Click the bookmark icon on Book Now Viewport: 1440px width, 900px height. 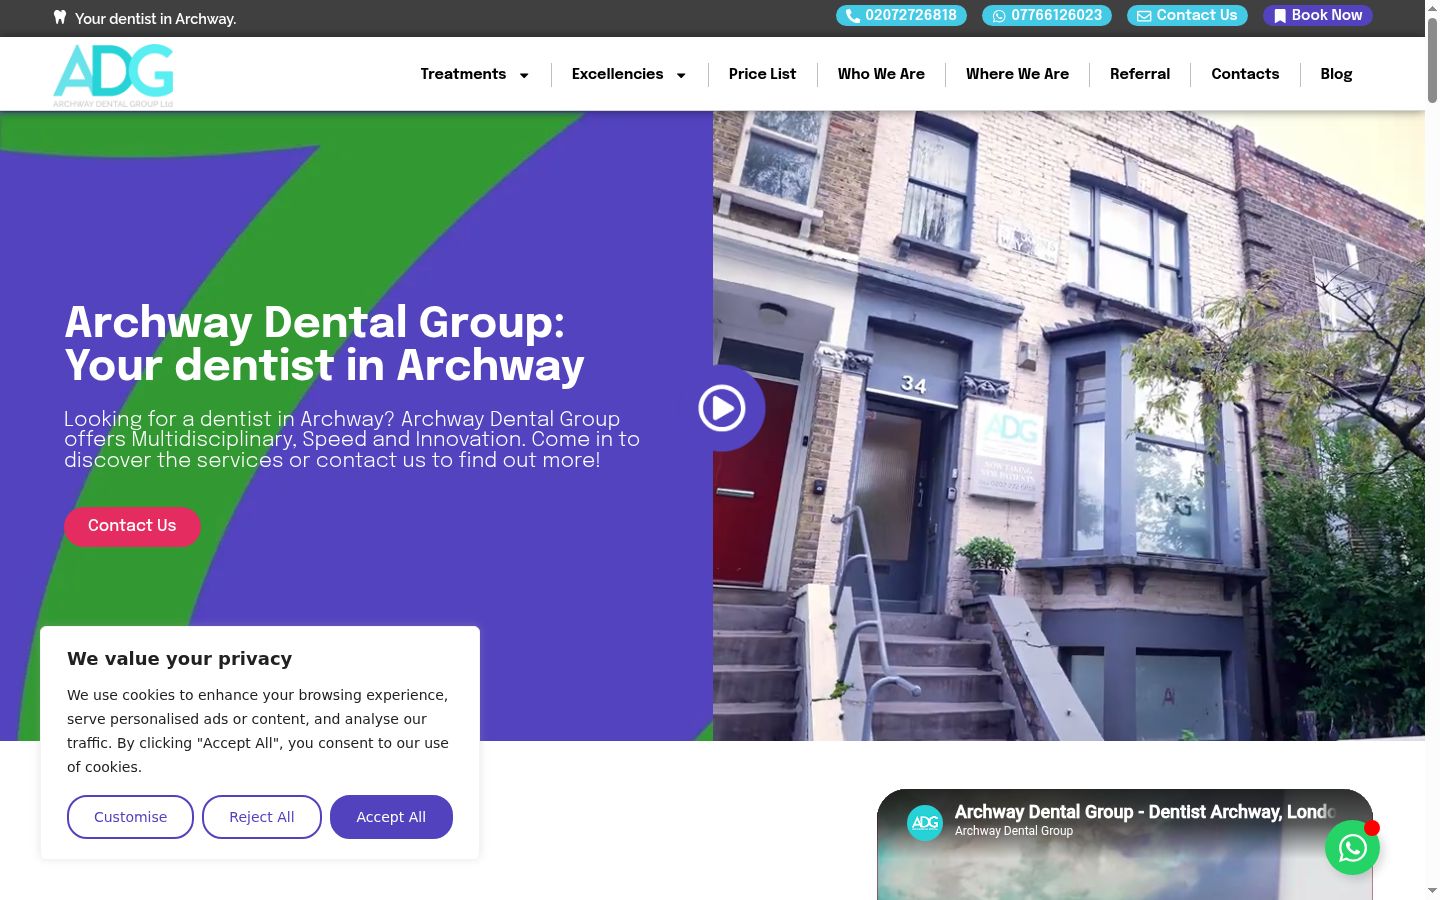coord(1280,16)
